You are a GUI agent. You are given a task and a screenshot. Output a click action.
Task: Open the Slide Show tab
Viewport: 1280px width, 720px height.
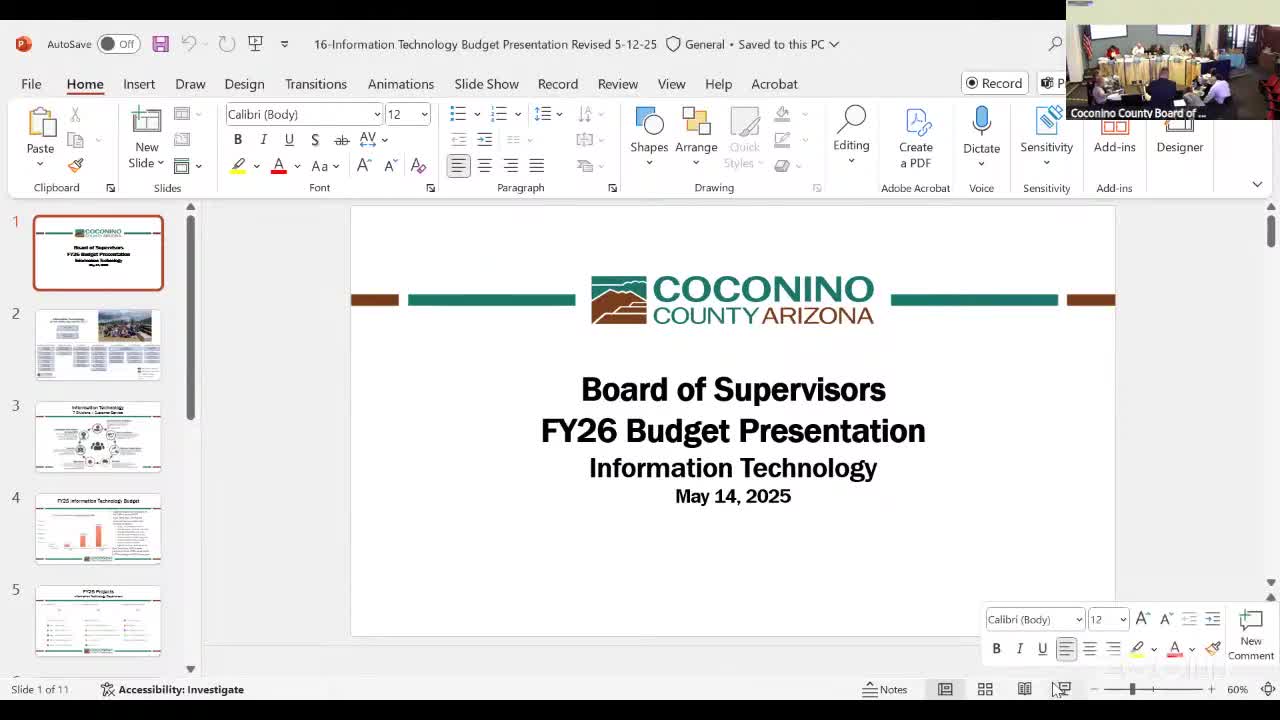487,84
